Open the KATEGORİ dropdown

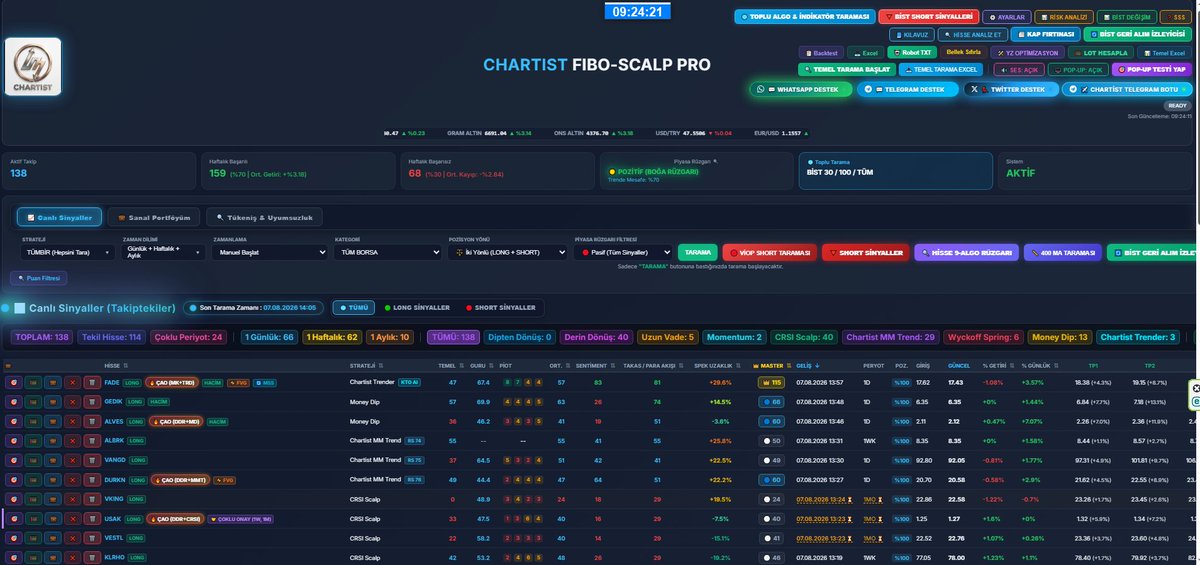[x=387, y=253]
